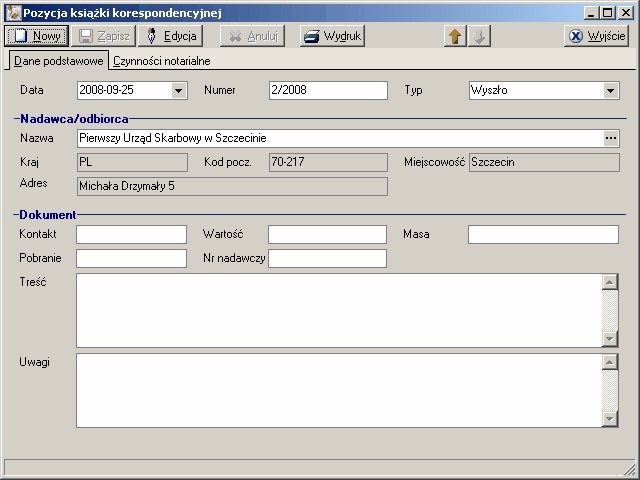Click the Wyjście exit button
The height and width of the screenshot is (480, 640).
point(596,36)
